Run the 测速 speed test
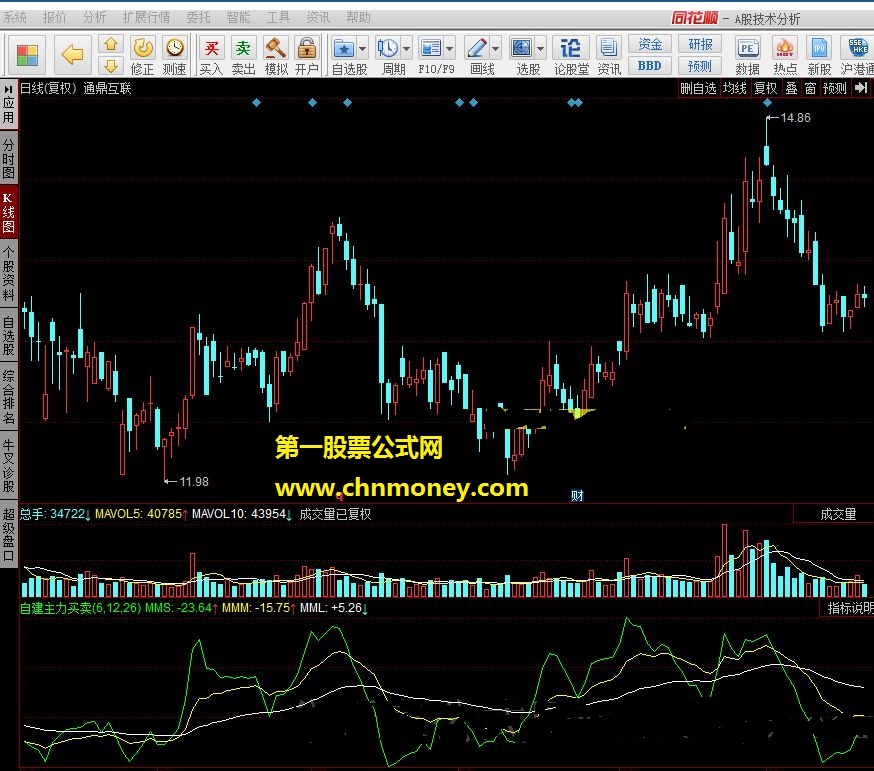This screenshot has height=771, width=874. pos(174,55)
